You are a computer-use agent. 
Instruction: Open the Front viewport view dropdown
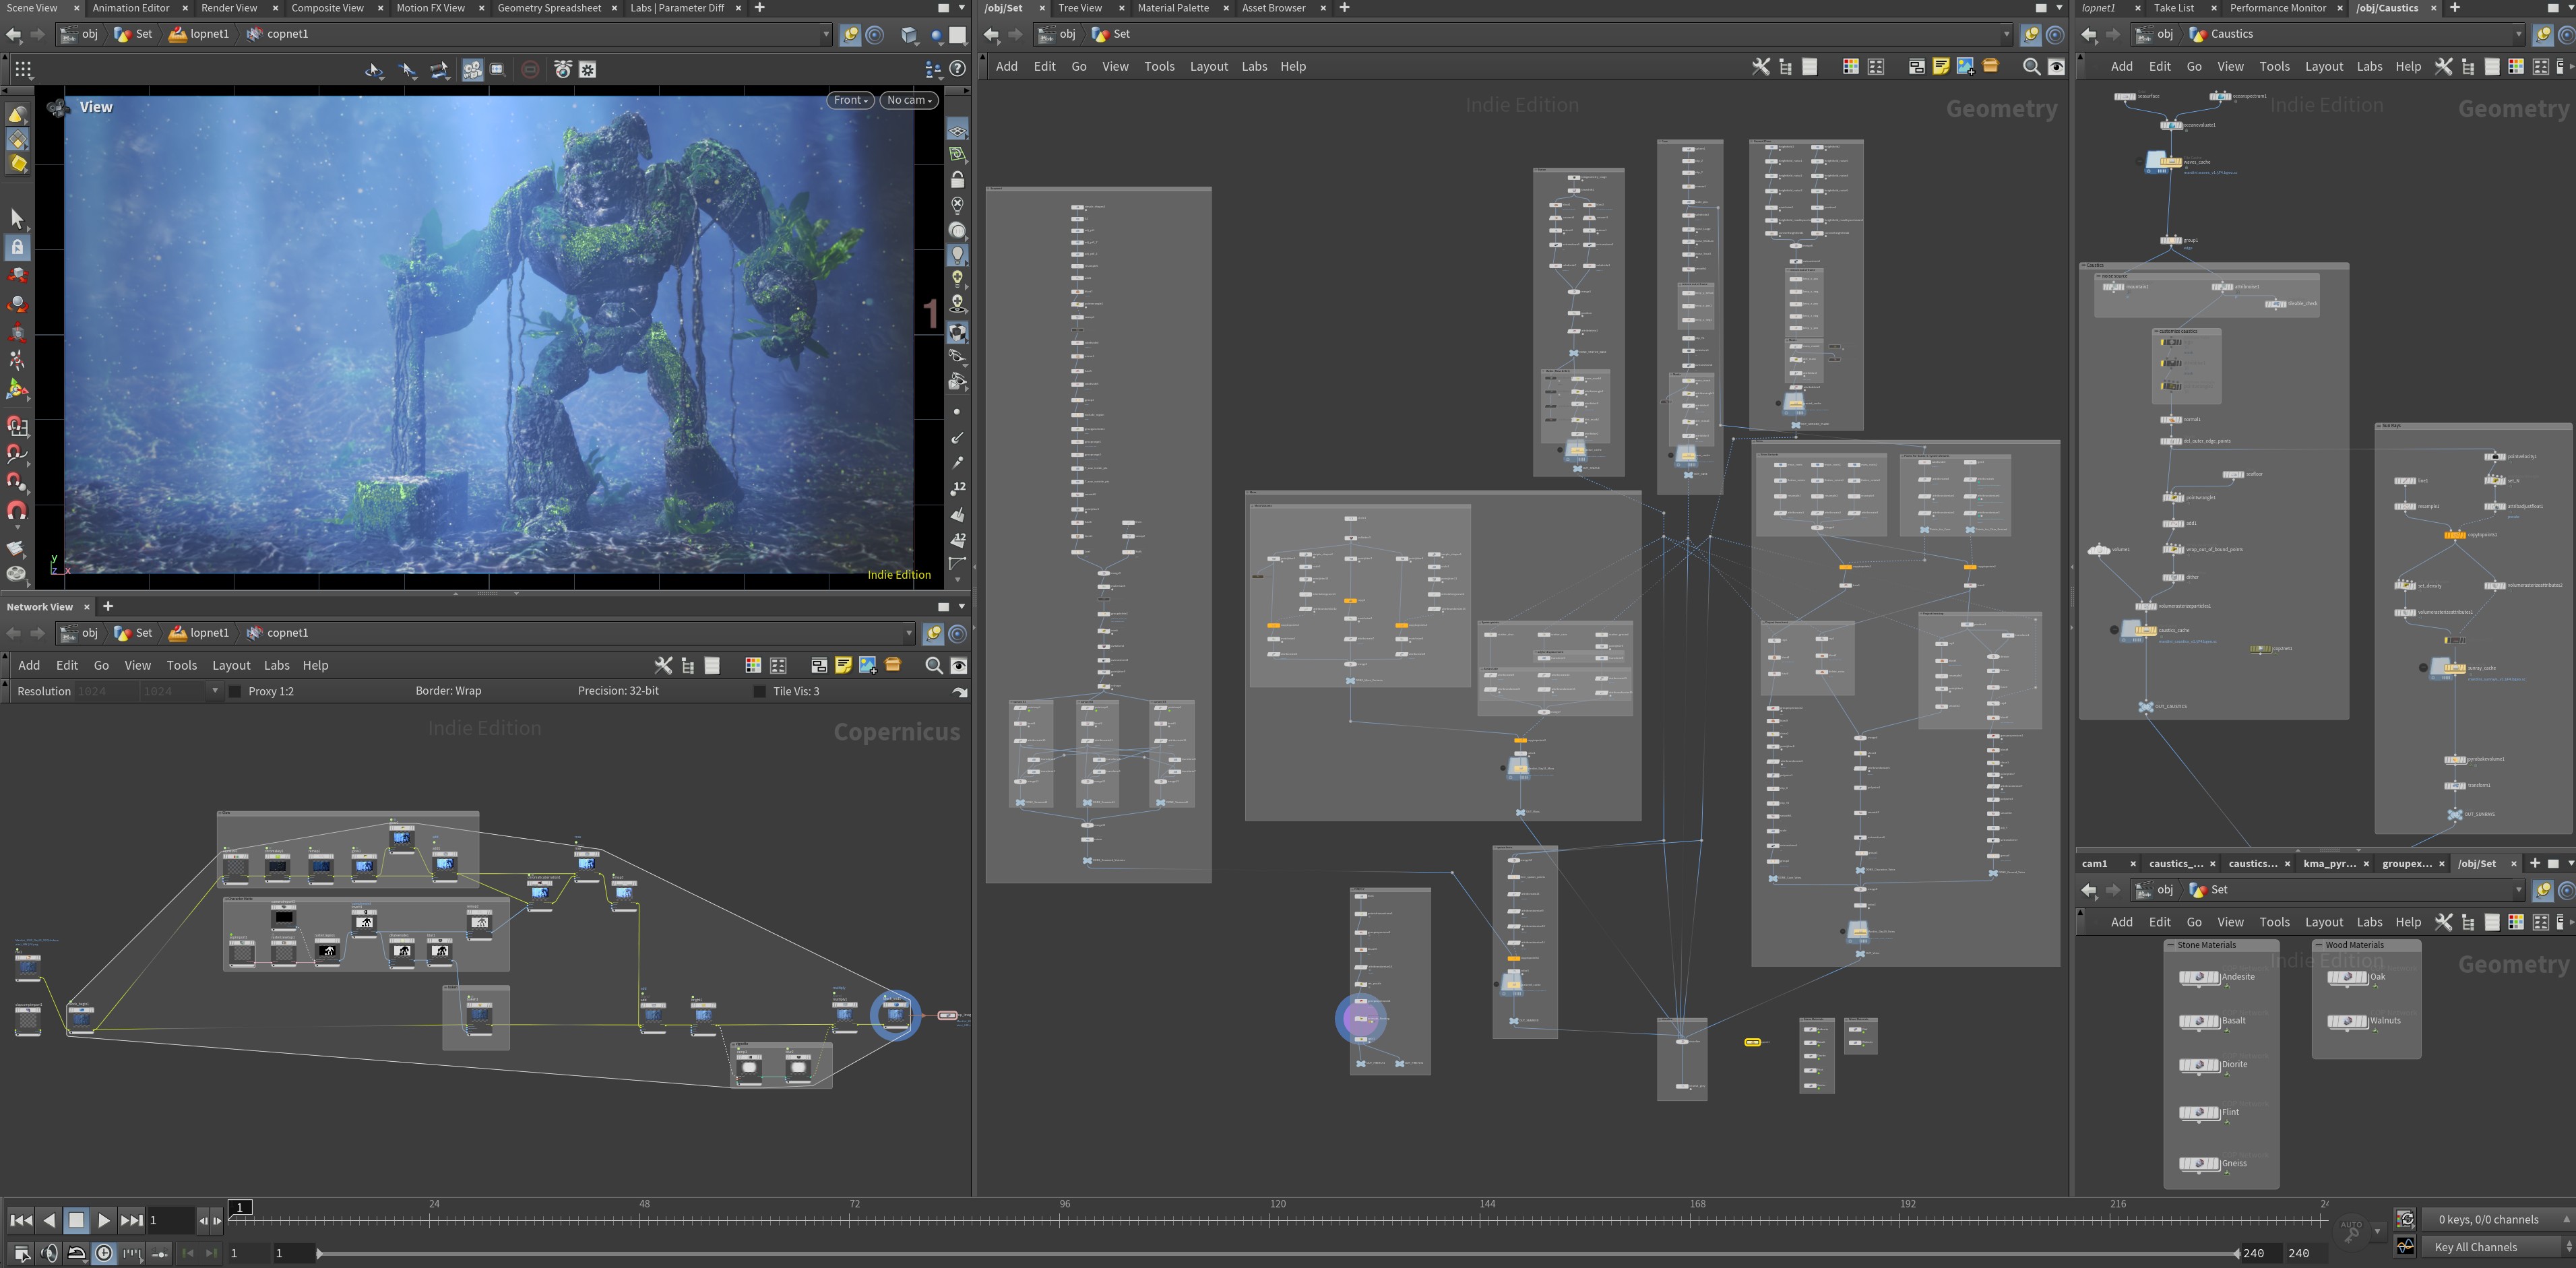point(850,100)
